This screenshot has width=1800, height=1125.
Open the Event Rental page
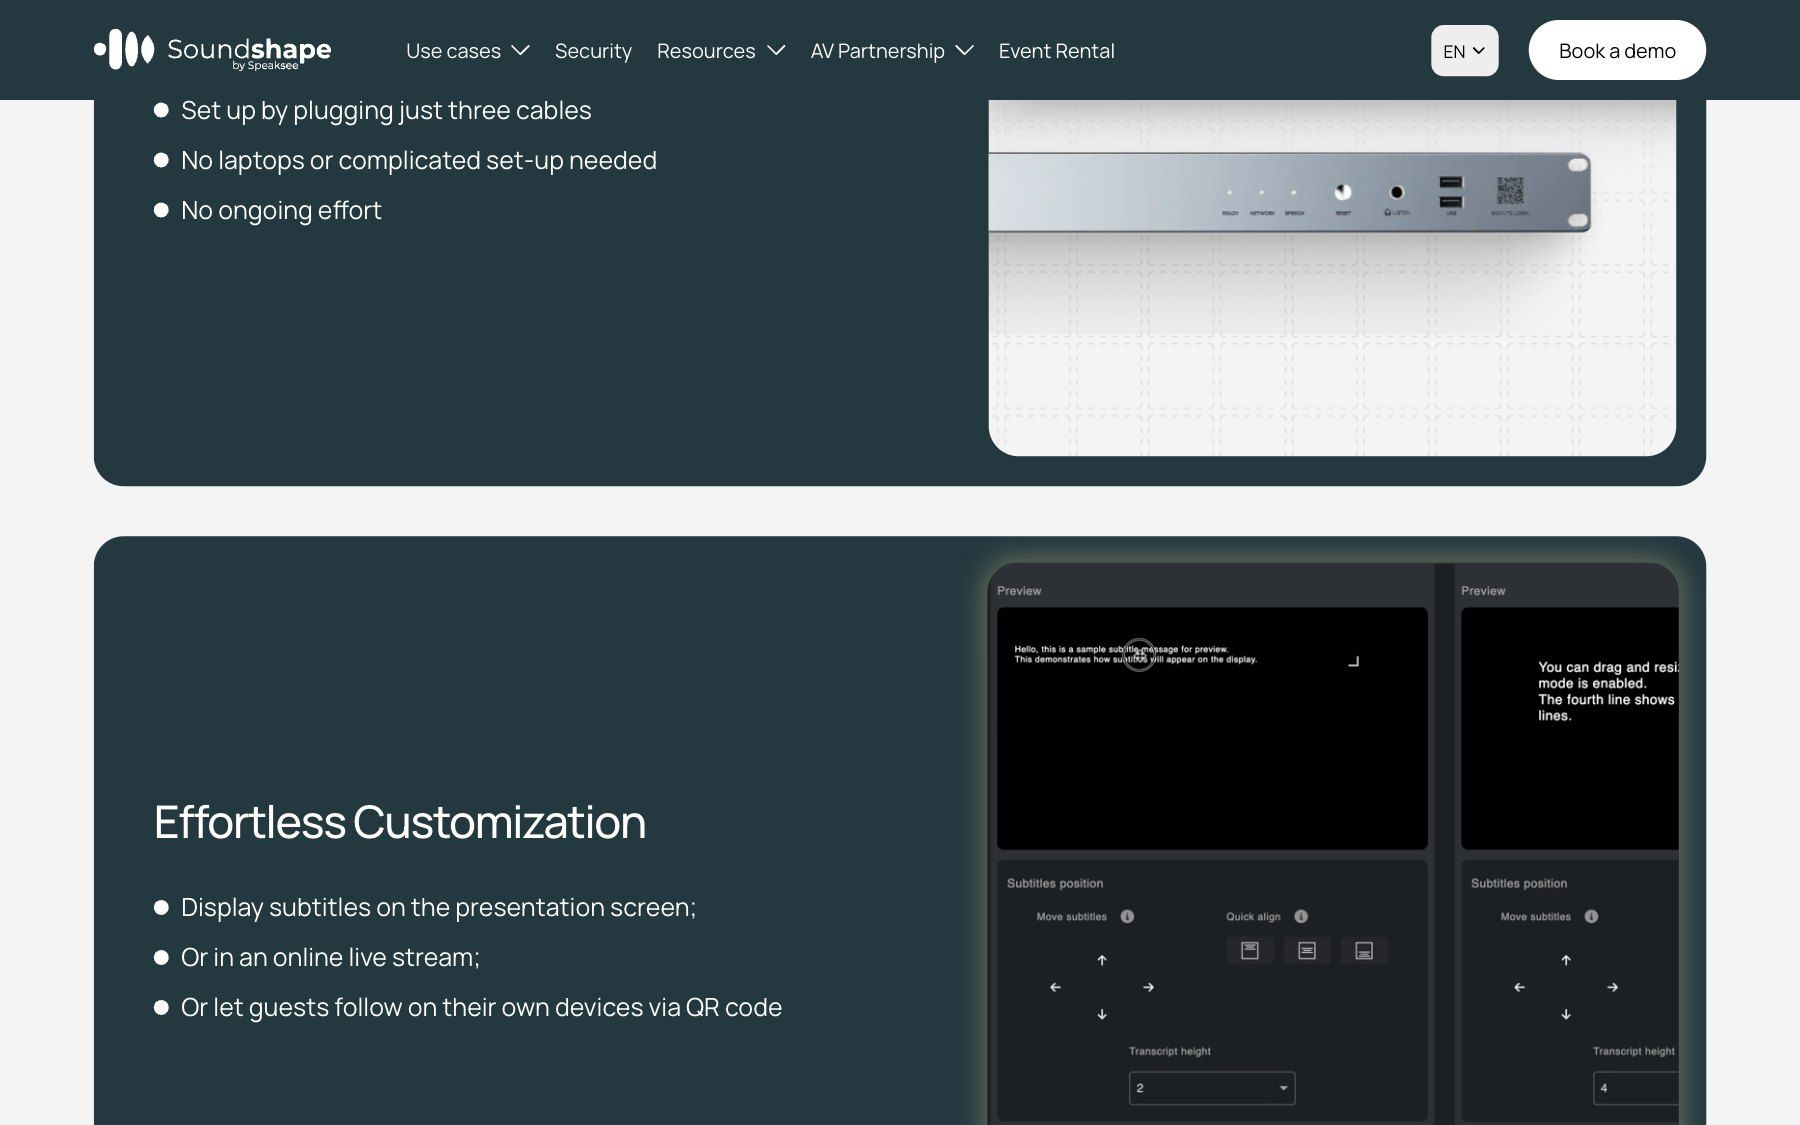1056,51
